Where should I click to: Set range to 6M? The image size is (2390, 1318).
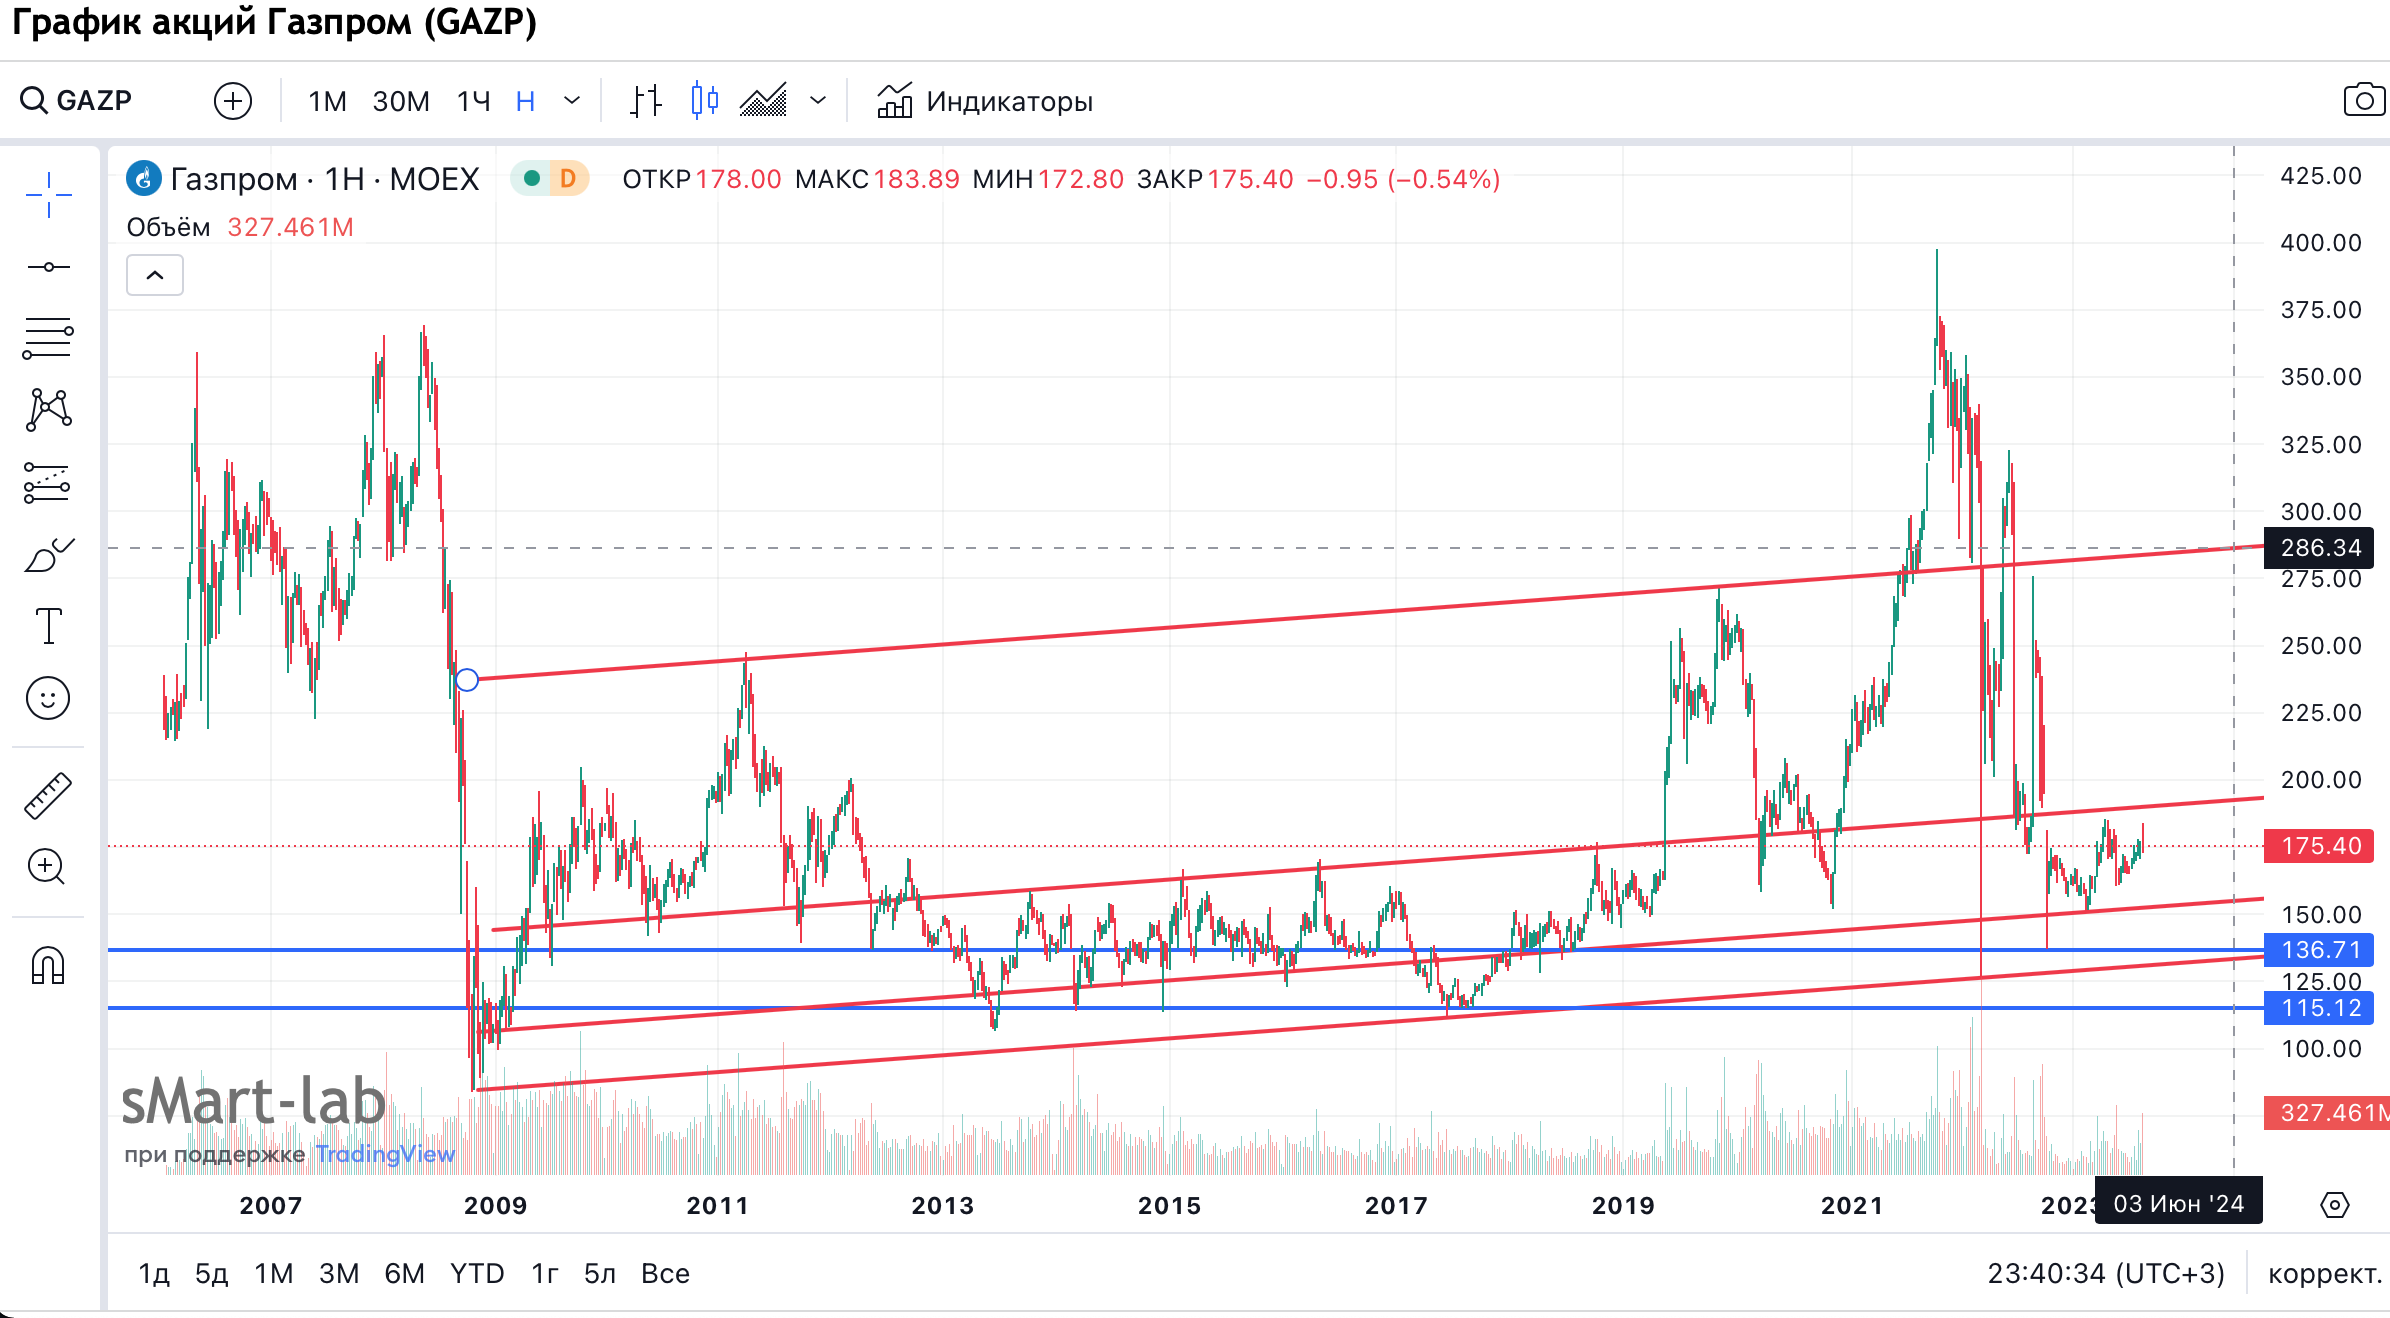tap(405, 1273)
